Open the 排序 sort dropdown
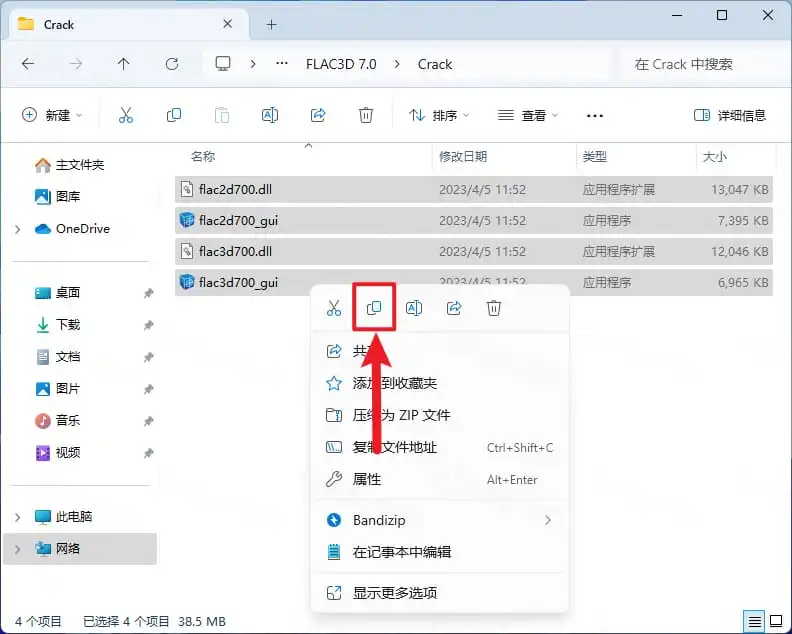The width and height of the screenshot is (792, 634). (438, 116)
